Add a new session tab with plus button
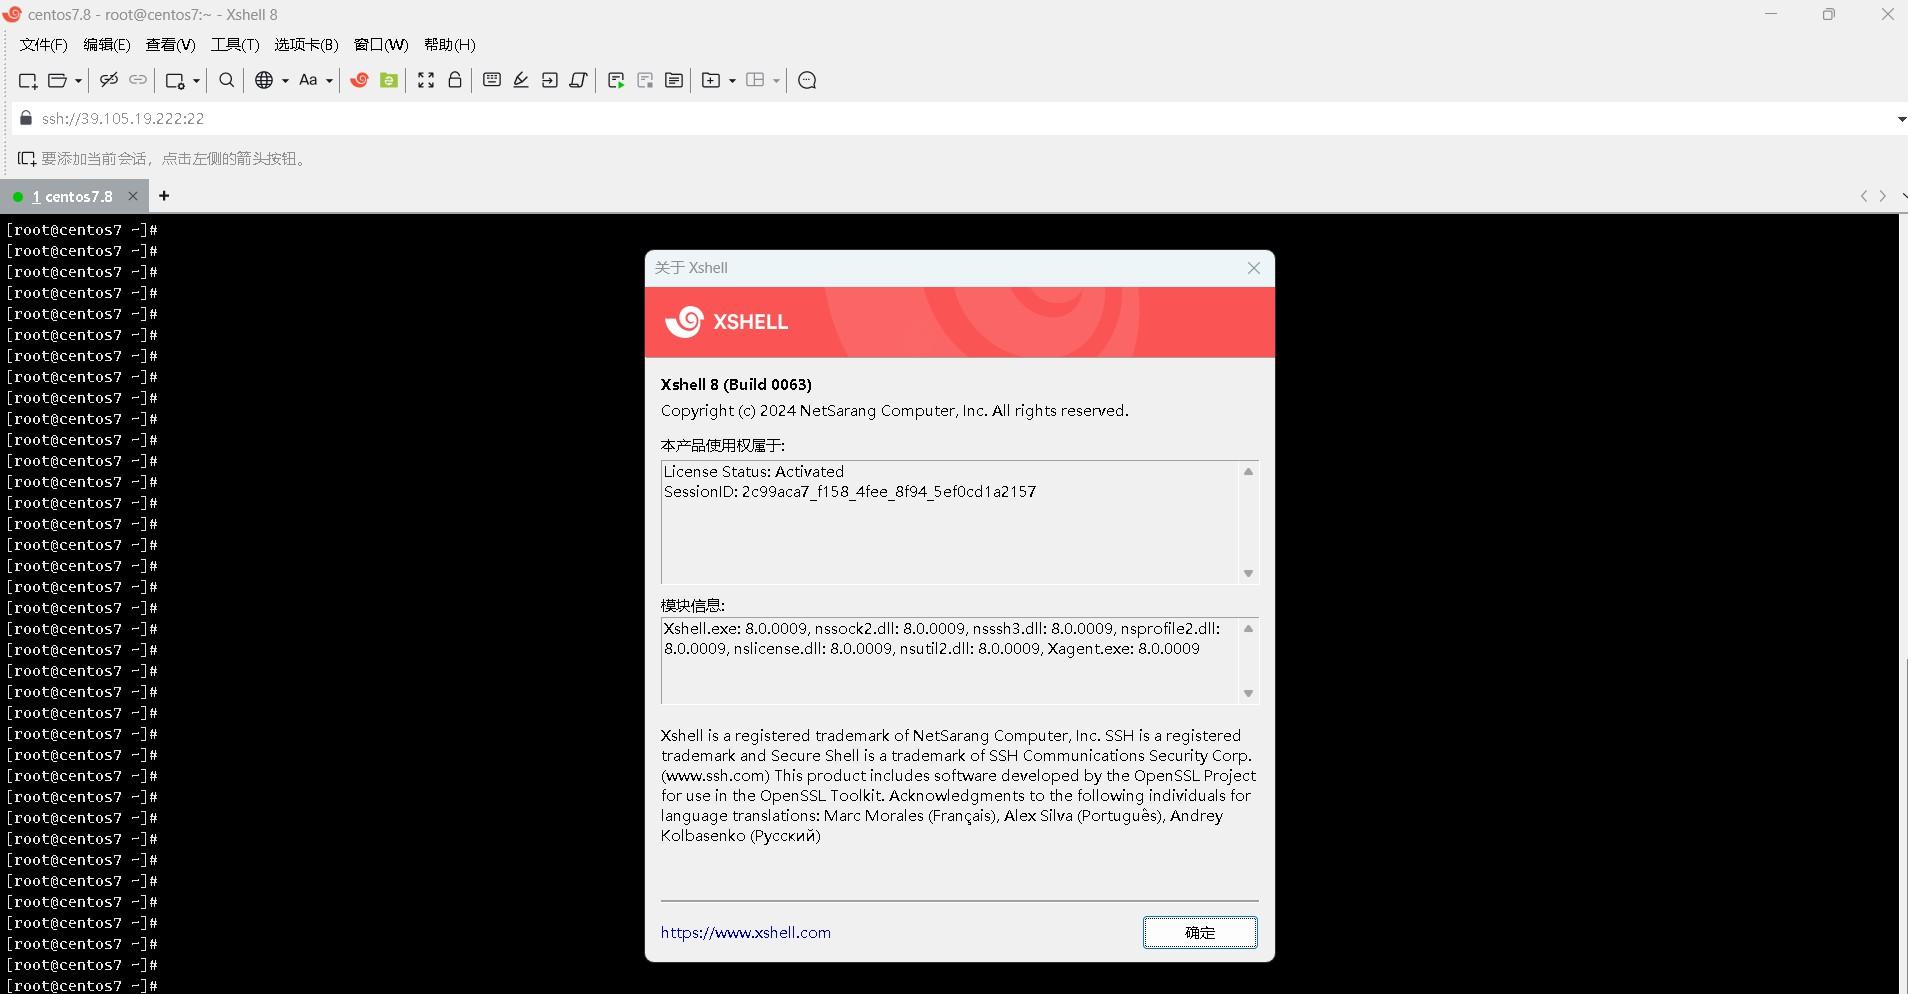This screenshot has height=994, width=1908. coord(164,195)
